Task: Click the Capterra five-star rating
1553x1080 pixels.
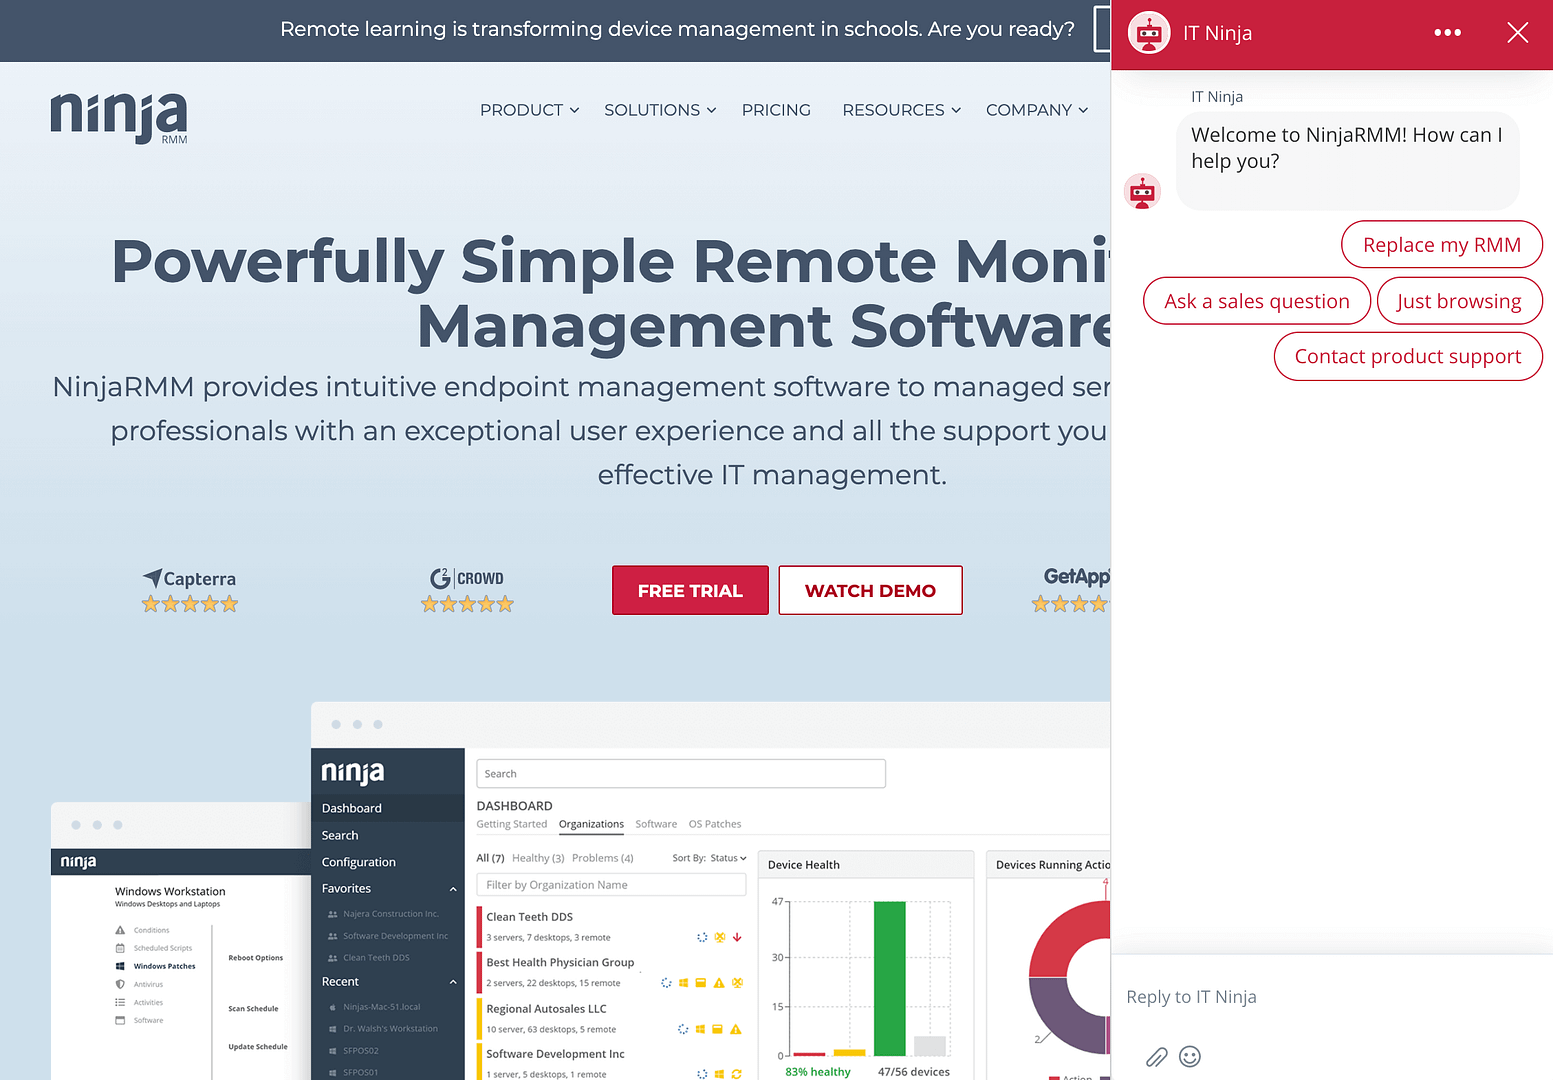Action: (x=190, y=604)
